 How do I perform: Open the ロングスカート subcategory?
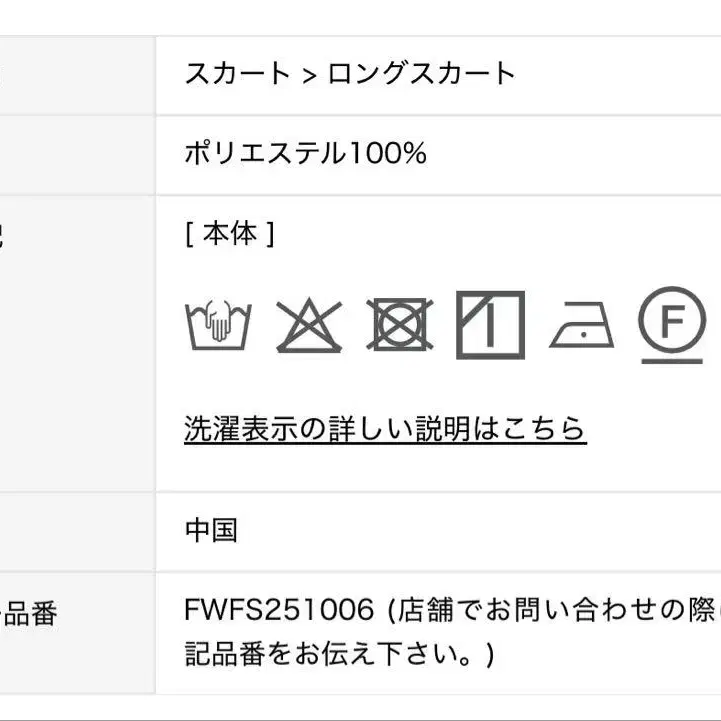(421, 74)
